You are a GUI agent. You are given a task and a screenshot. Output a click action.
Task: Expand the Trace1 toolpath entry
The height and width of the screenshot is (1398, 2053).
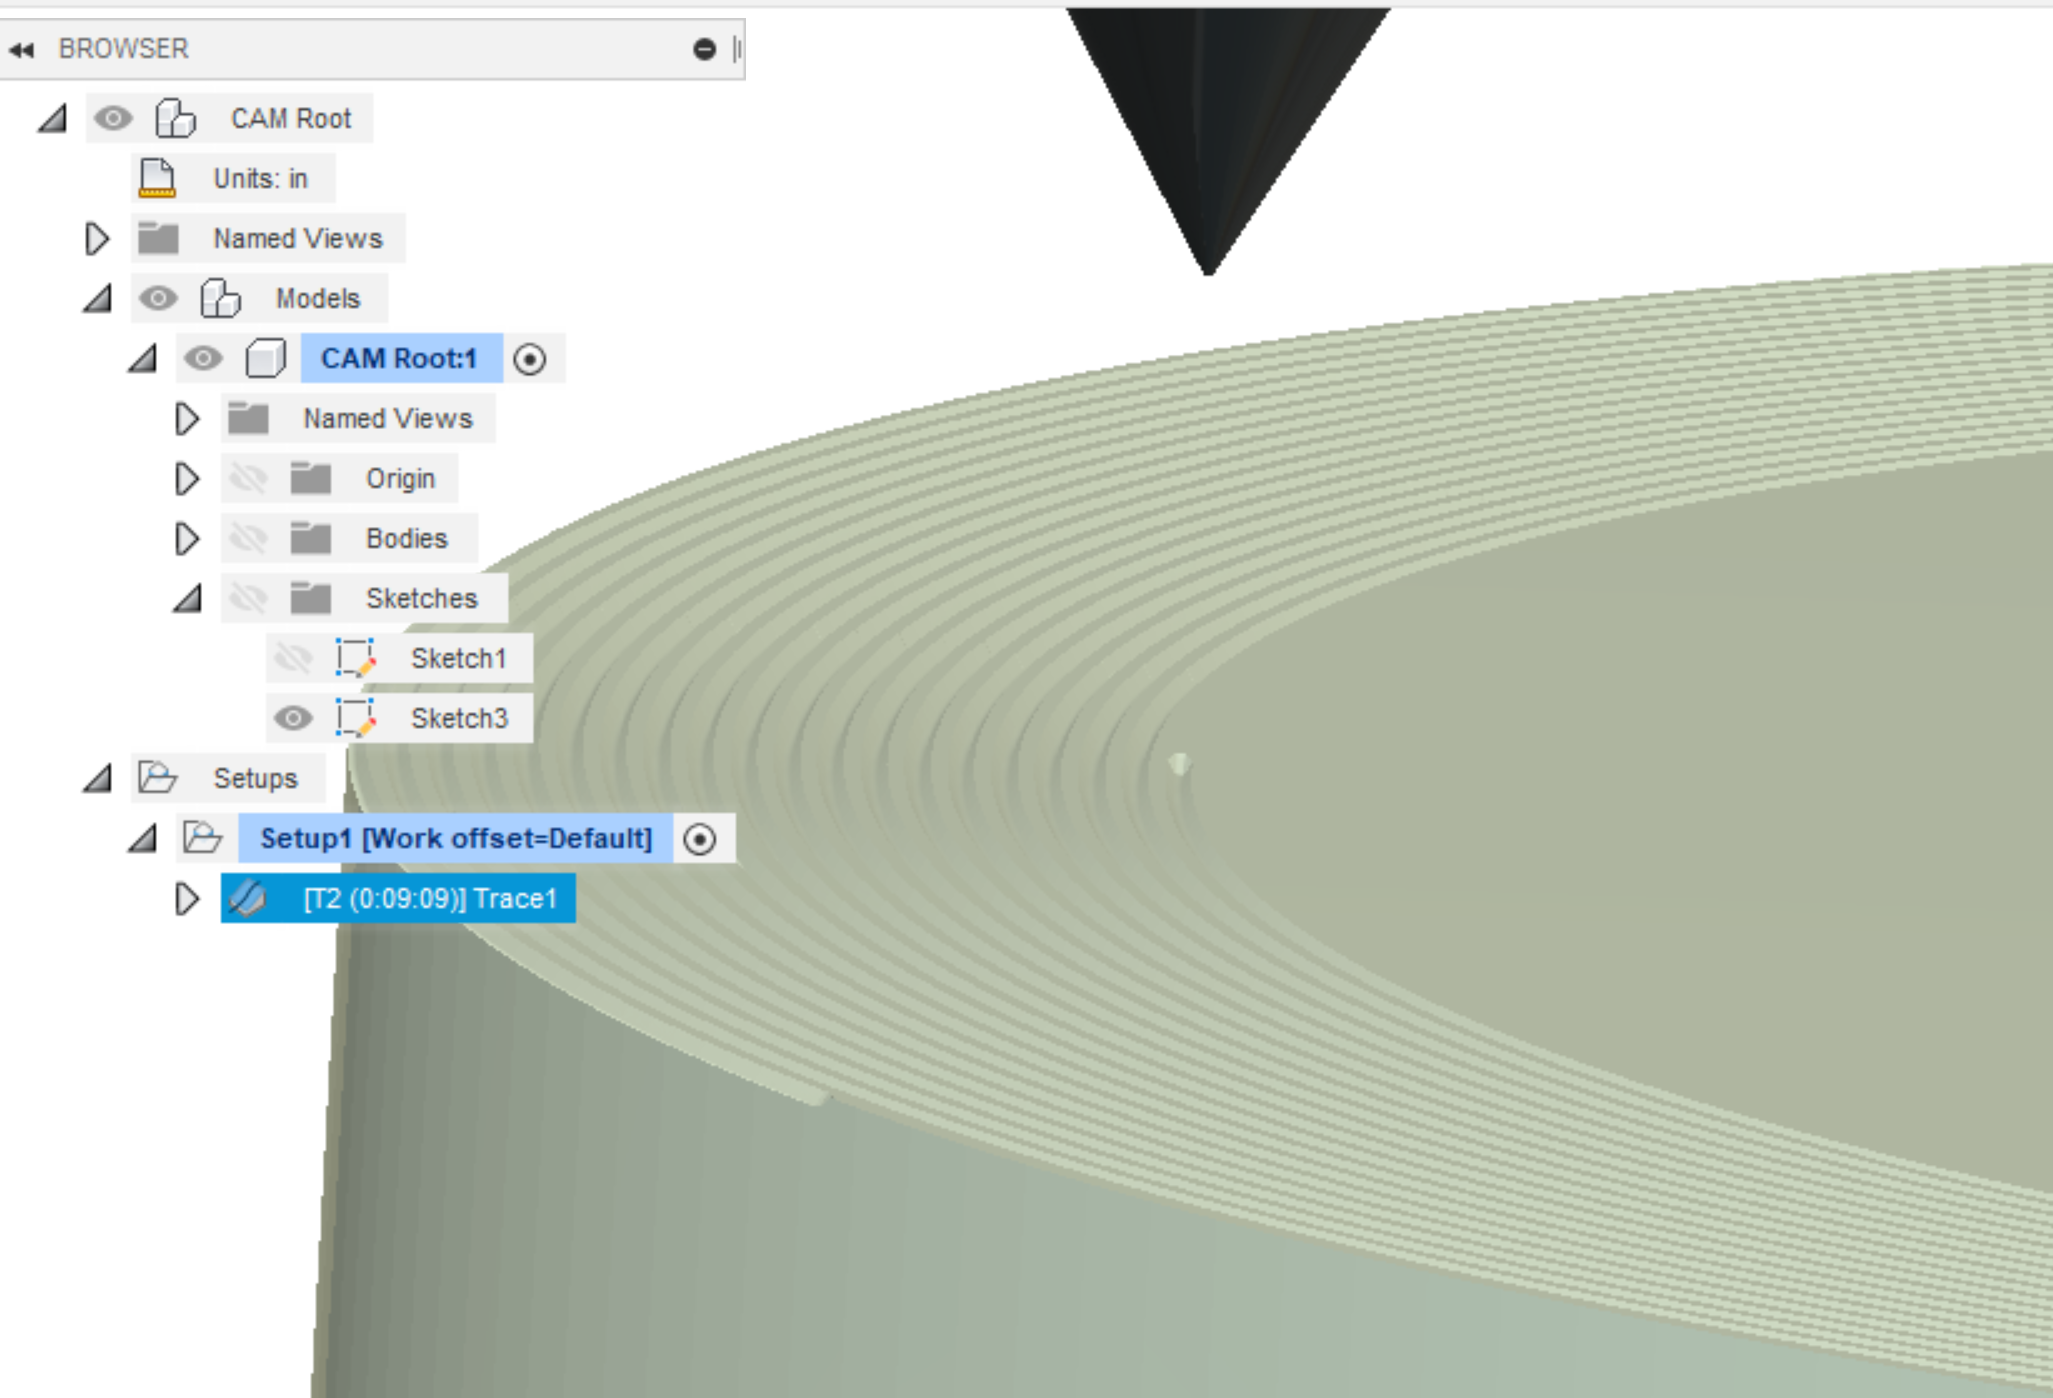pyautogui.click(x=186, y=898)
